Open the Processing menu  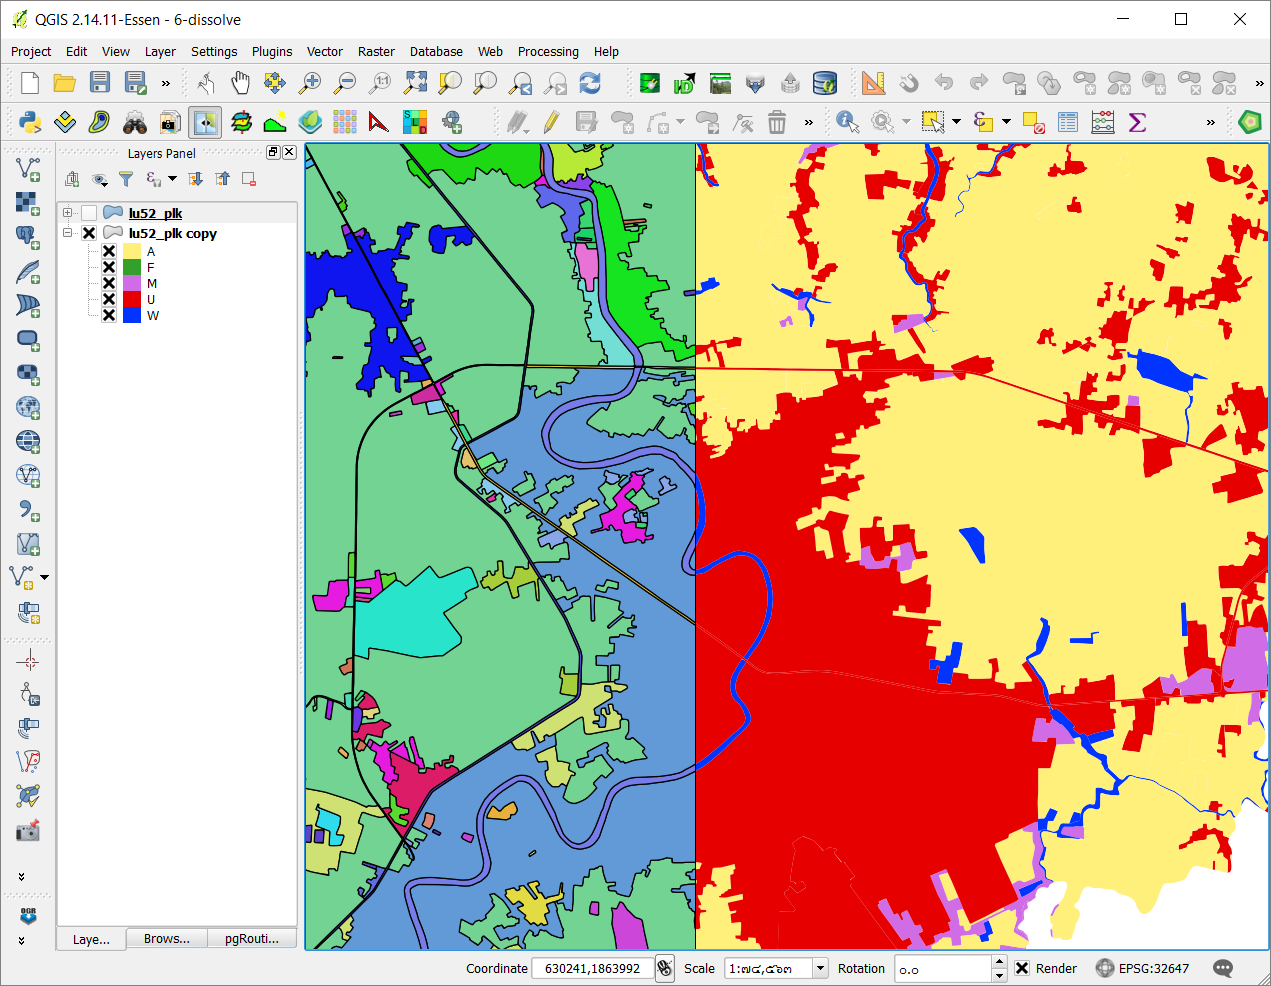click(548, 51)
